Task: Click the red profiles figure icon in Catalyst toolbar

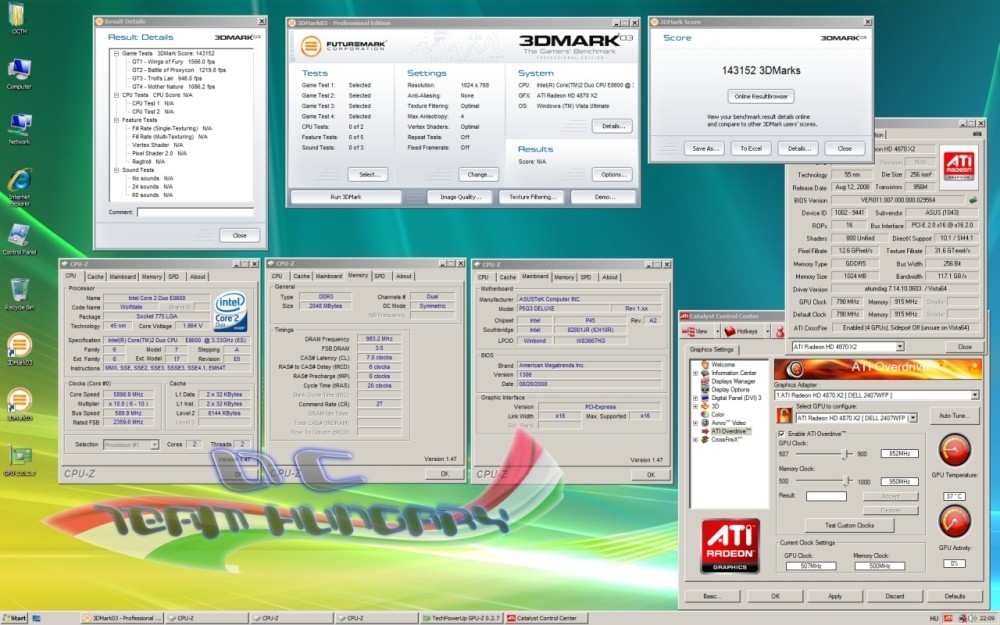Action: point(779,332)
